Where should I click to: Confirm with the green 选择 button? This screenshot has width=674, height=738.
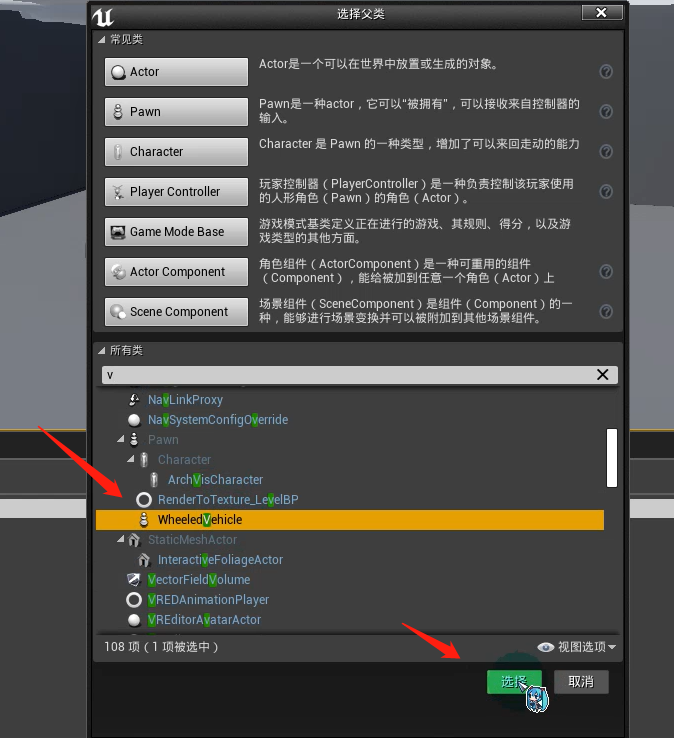point(514,682)
